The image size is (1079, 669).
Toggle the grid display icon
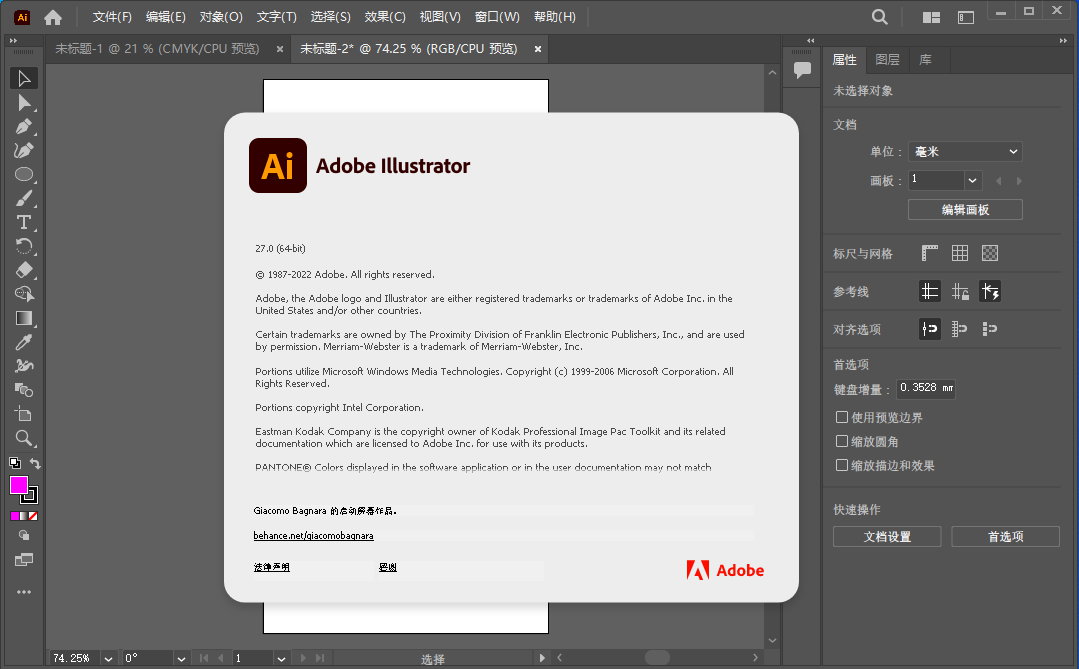960,254
